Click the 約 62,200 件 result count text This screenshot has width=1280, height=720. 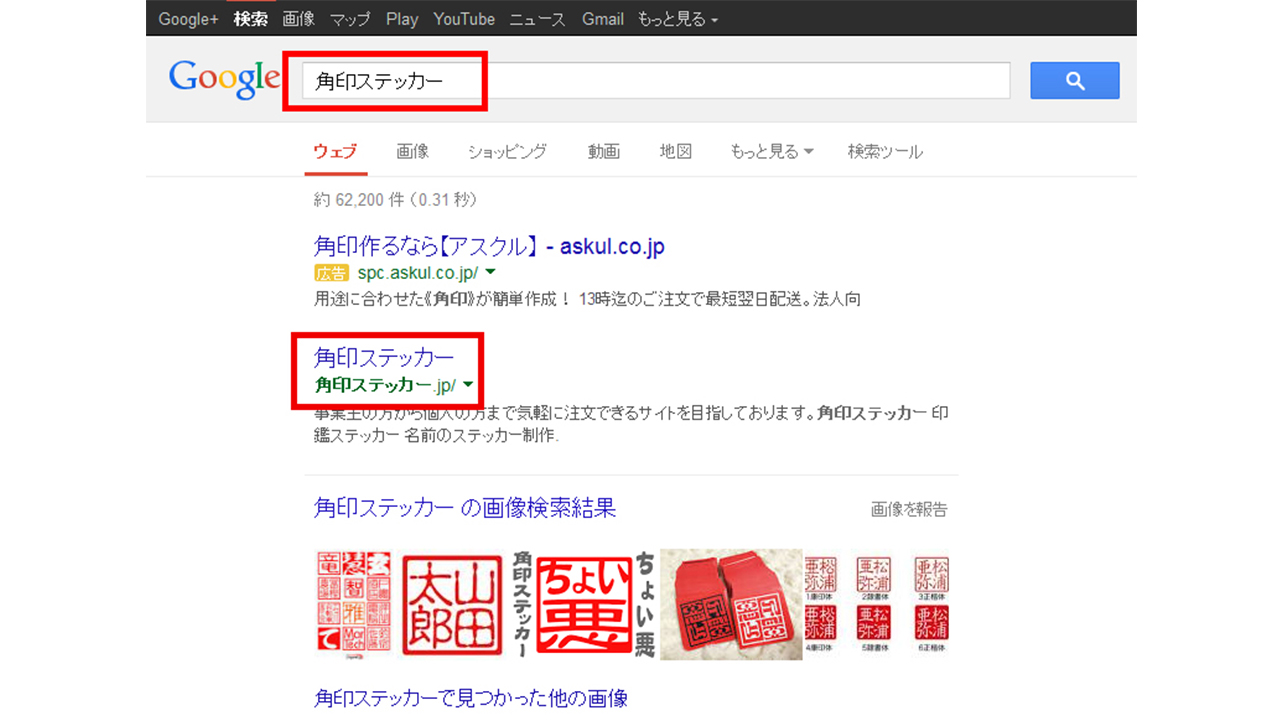(395, 200)
